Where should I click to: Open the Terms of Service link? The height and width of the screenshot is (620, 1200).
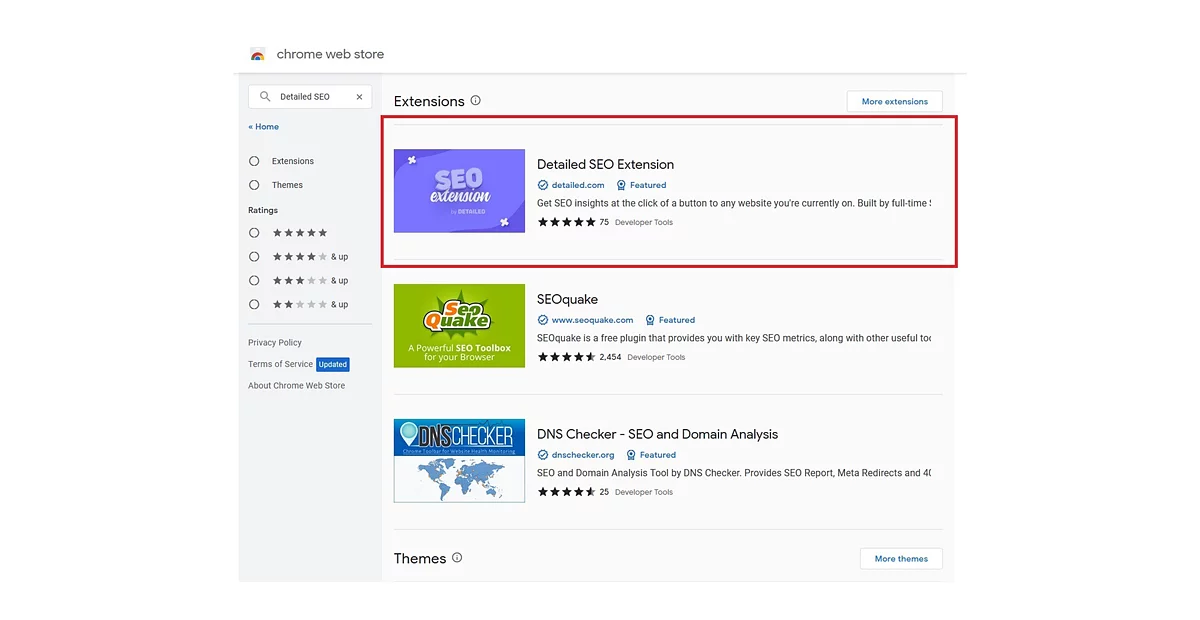[x=280, y=364]
